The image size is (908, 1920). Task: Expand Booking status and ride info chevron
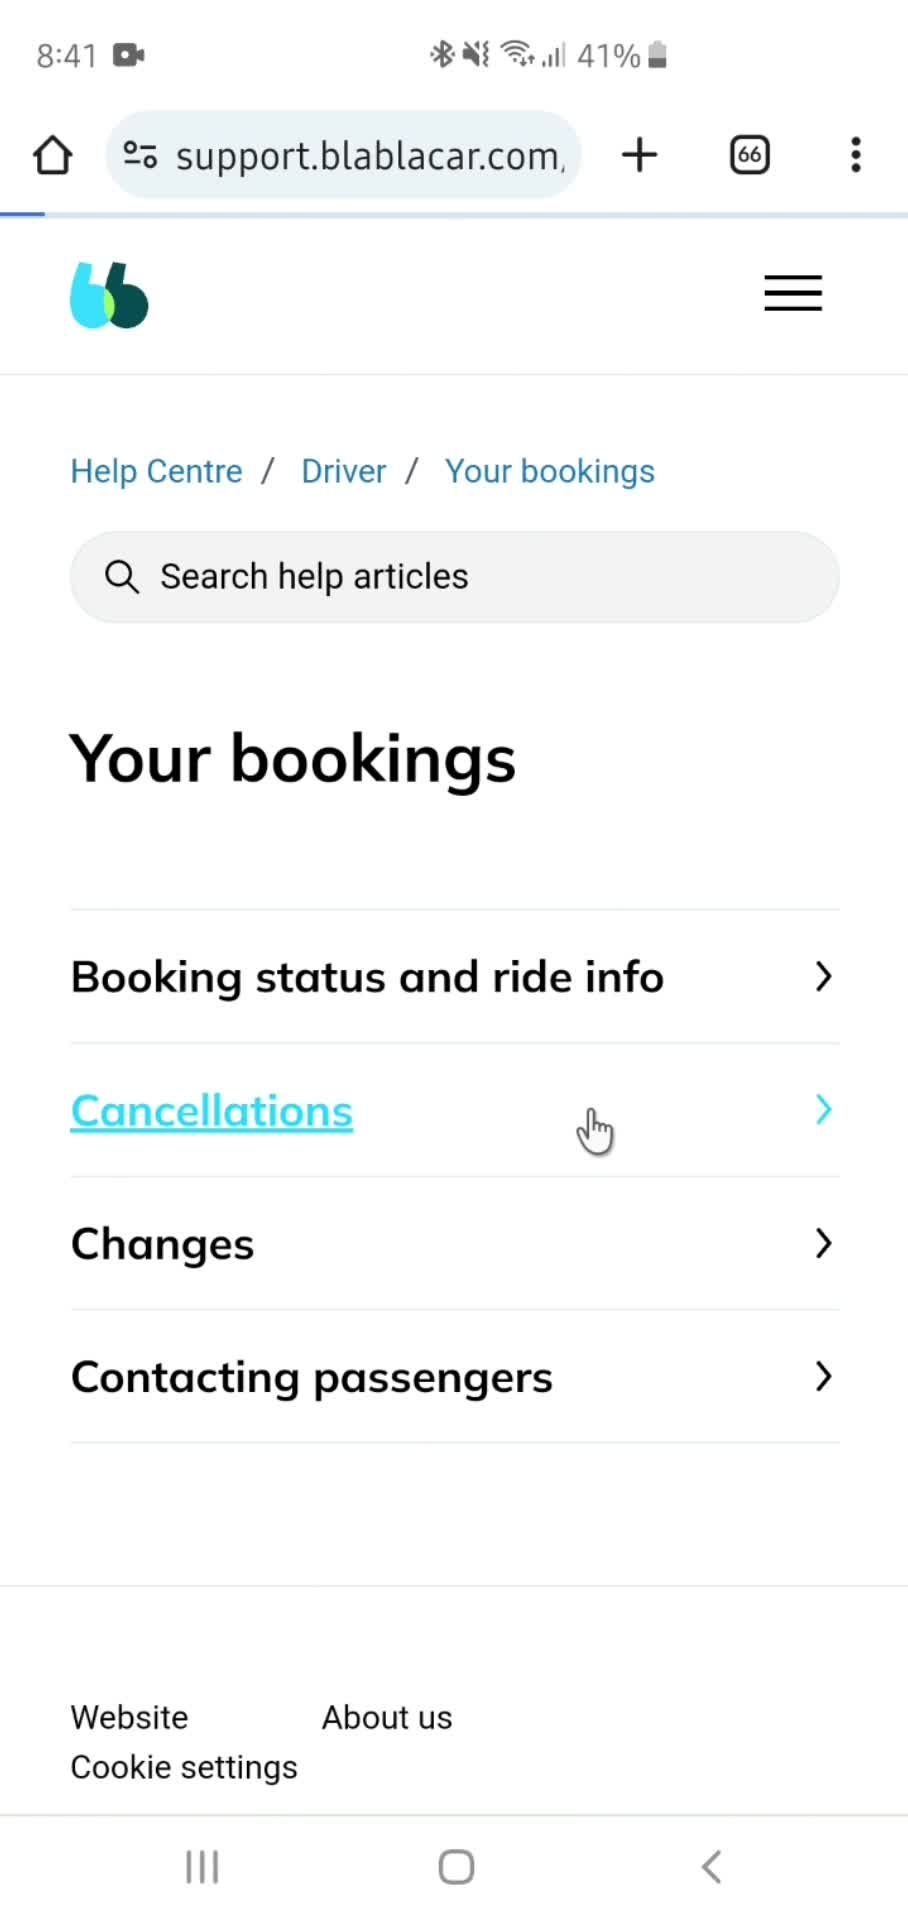(823, 977)
